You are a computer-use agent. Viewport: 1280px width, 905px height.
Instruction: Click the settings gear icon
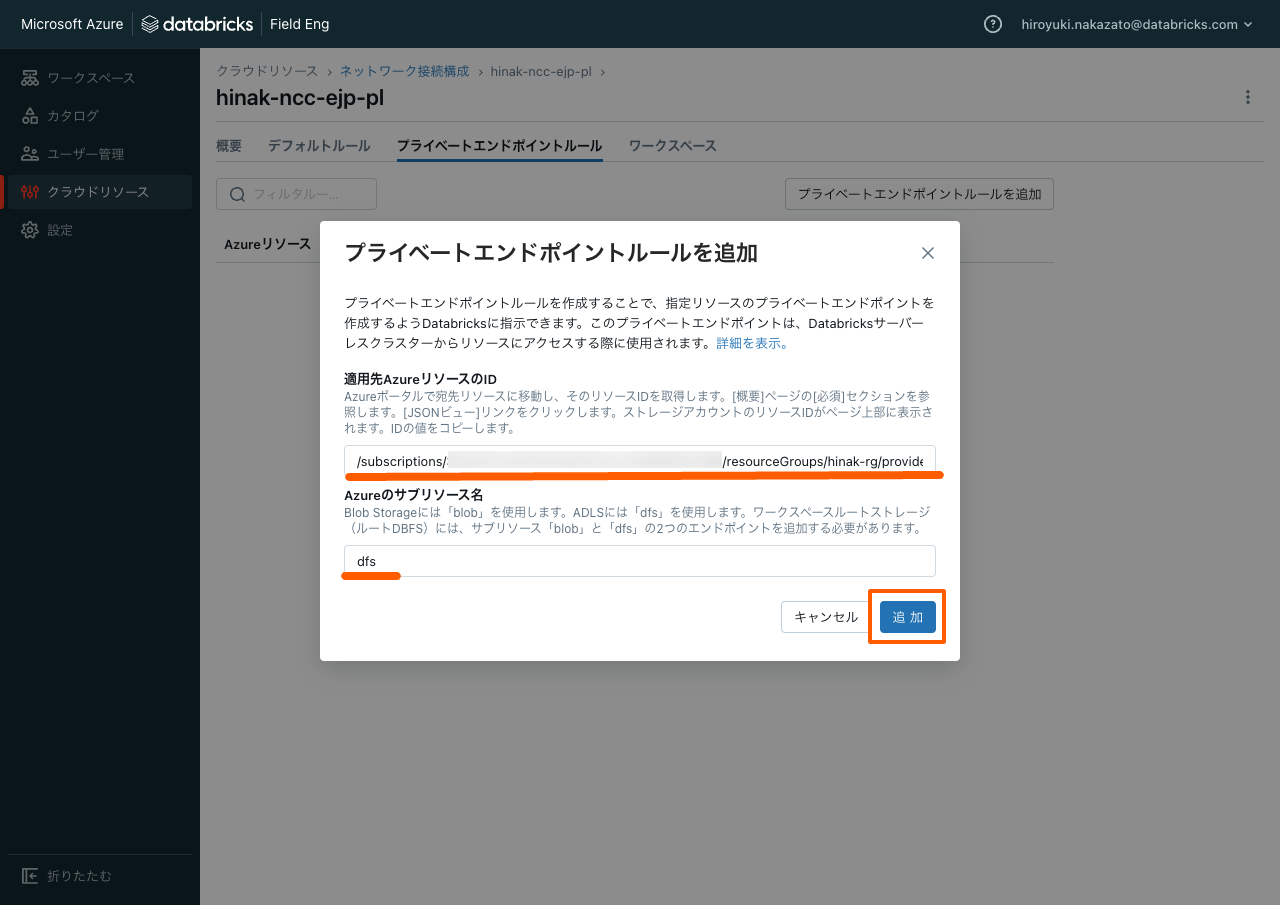[x=30, y=230]
